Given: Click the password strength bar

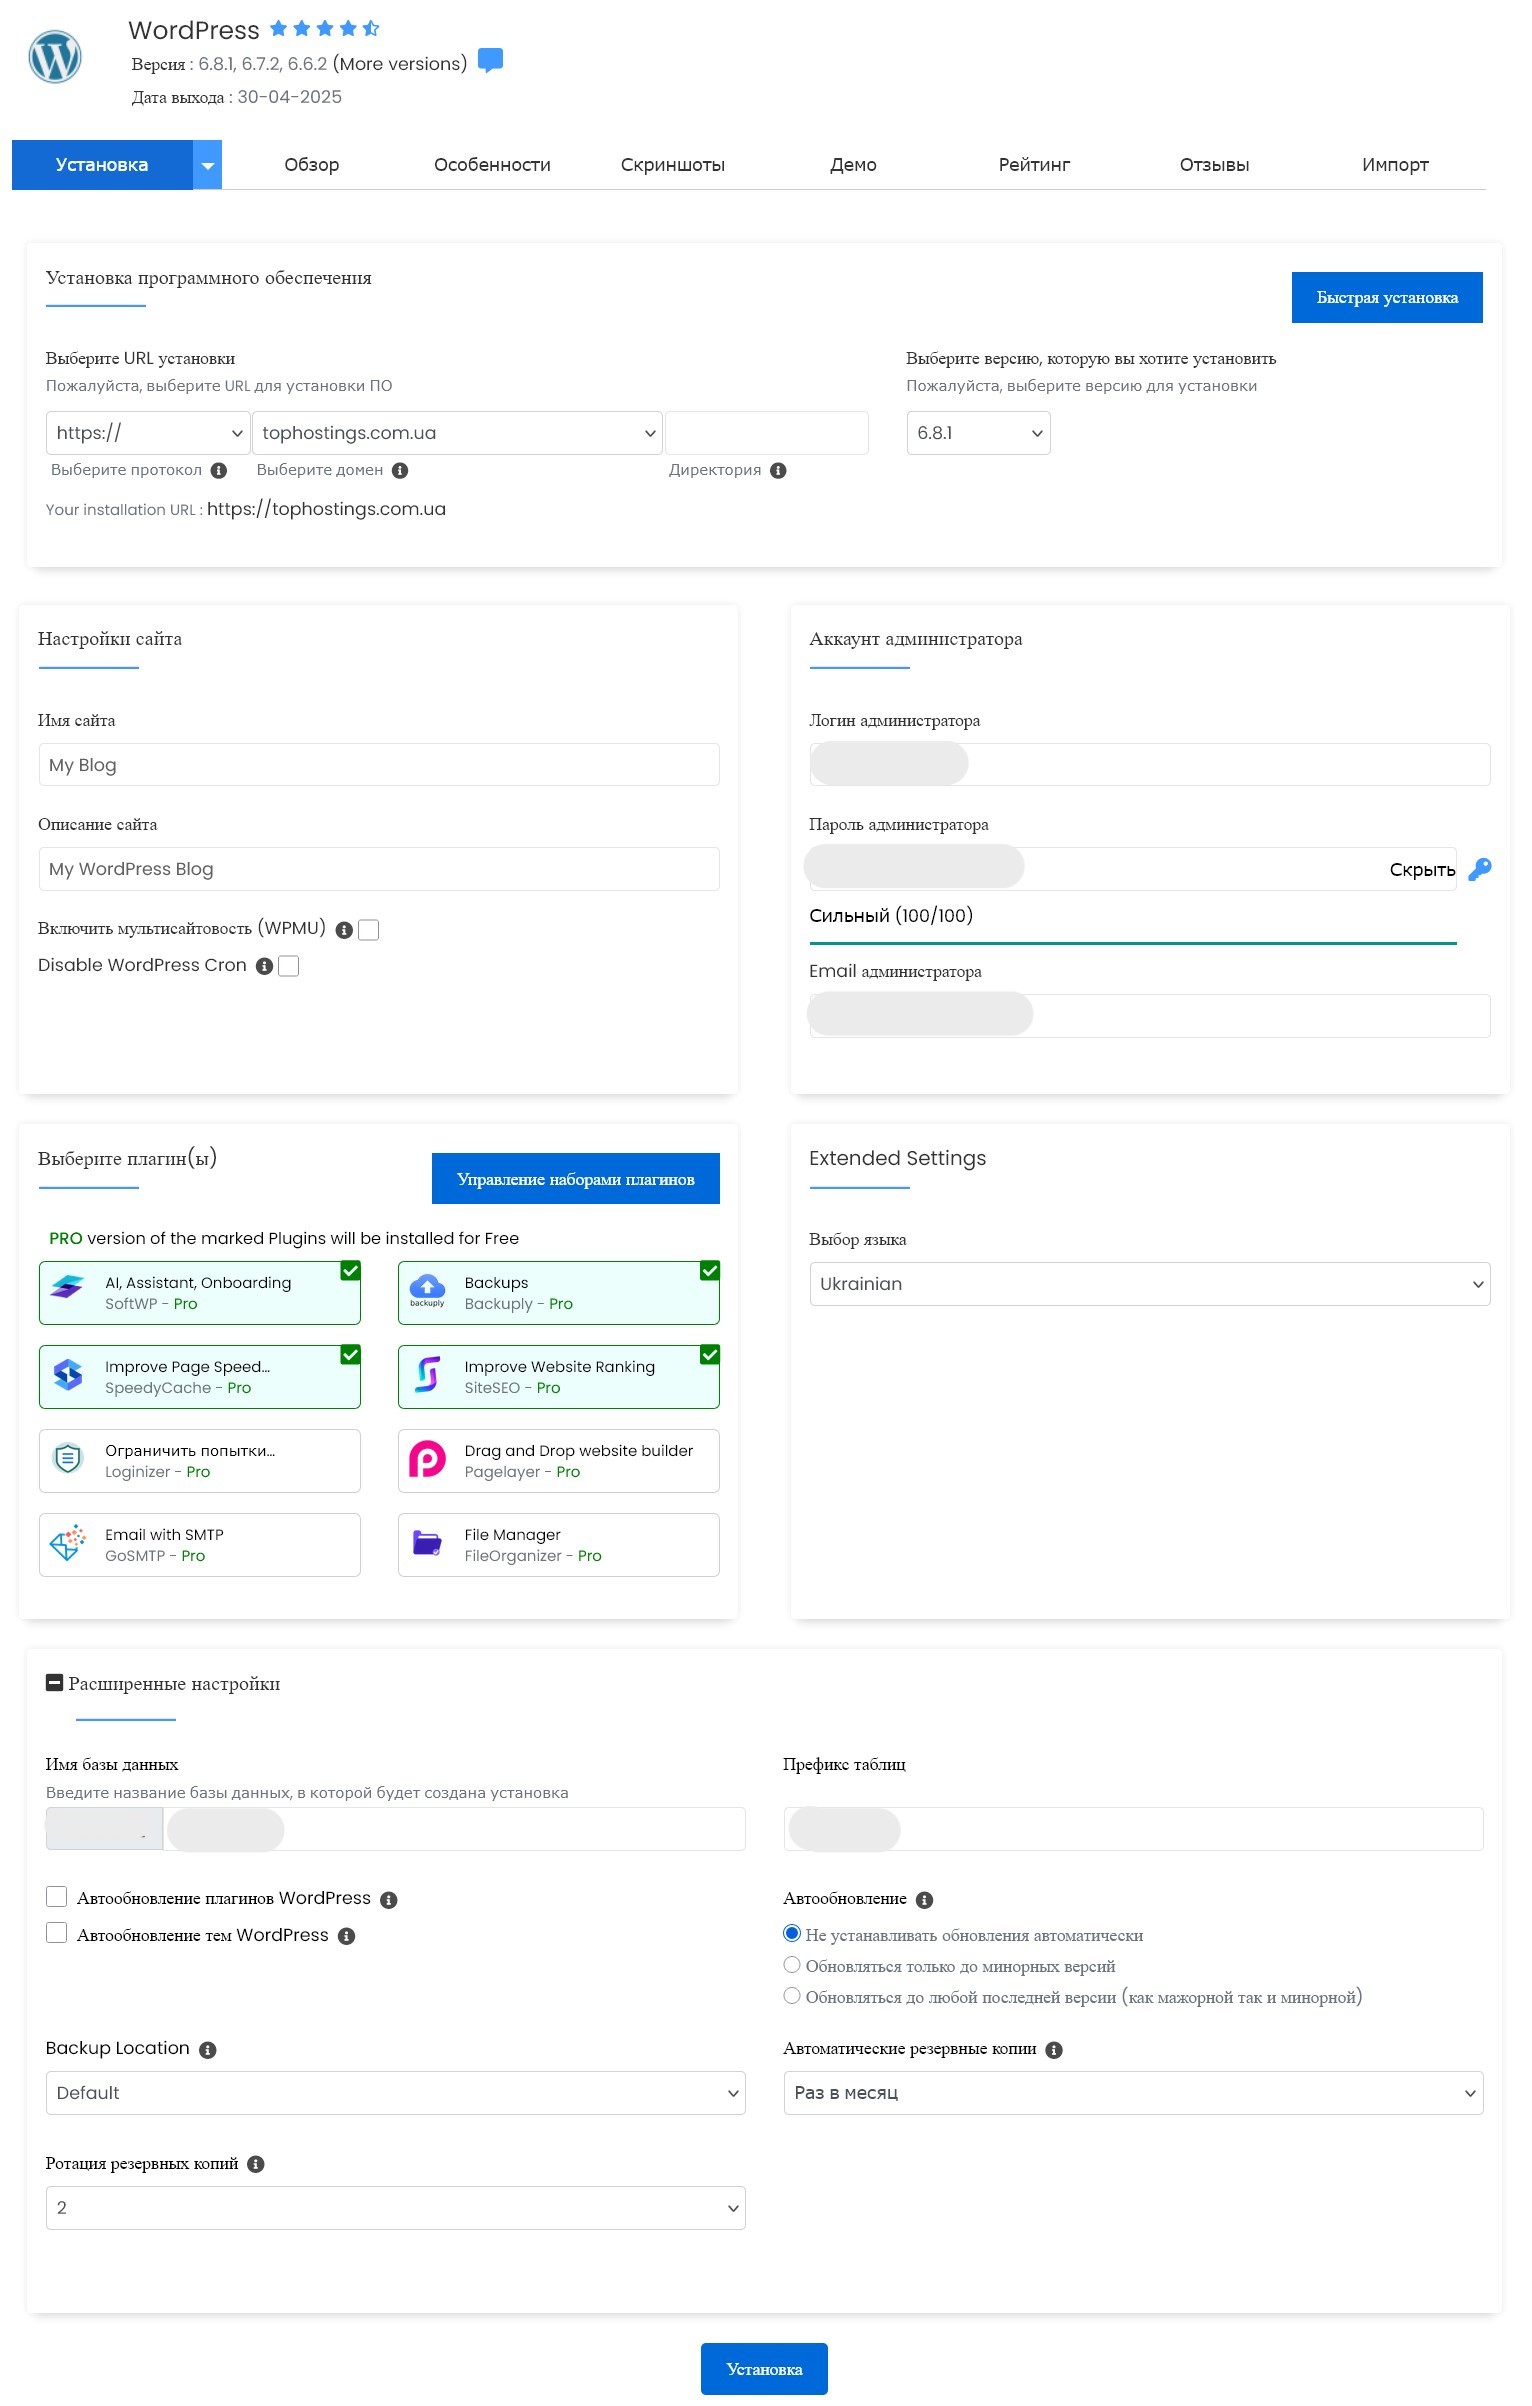Looking at the screenshot, I should point(1133,943).
